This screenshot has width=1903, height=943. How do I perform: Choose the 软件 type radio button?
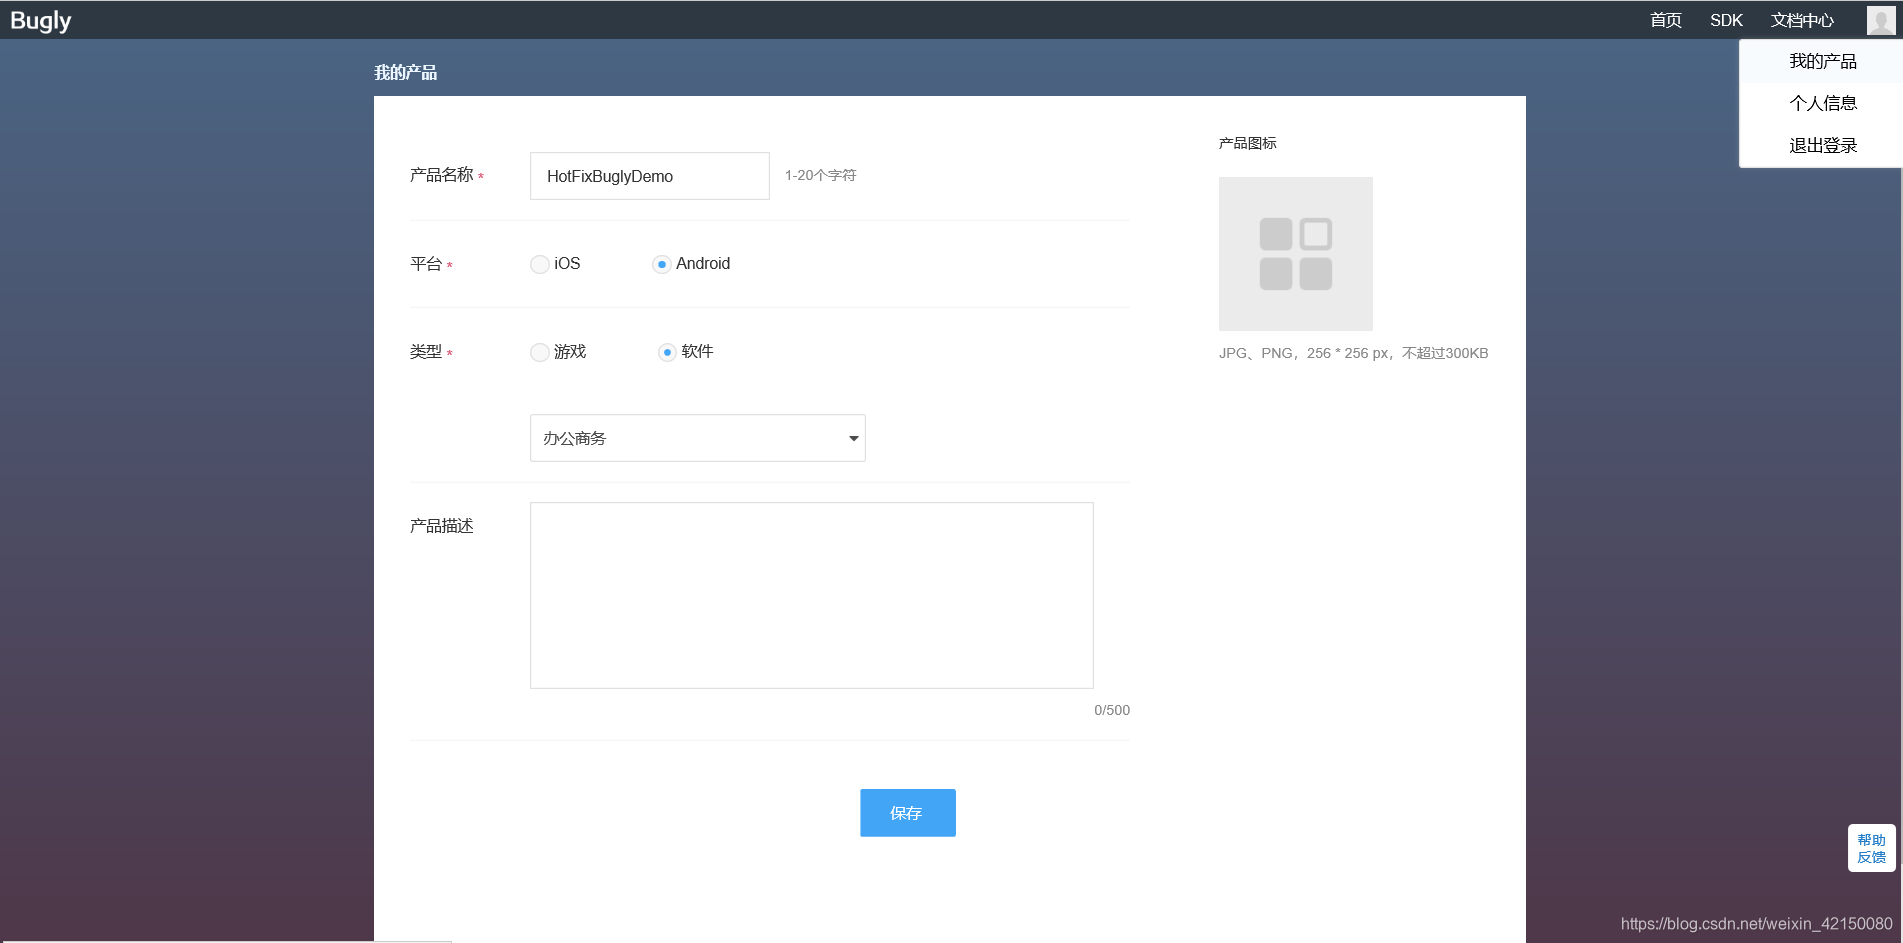[x=667, y=352]
